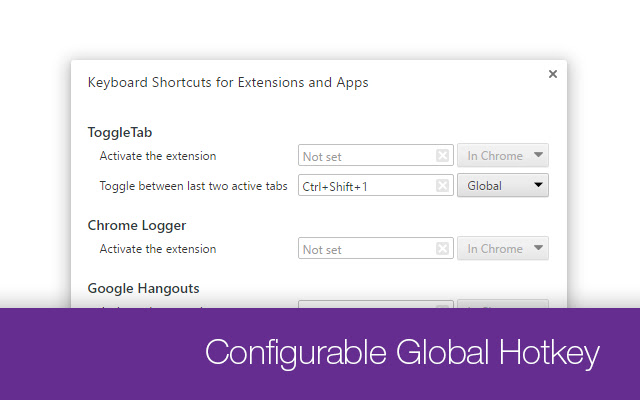
Task: Open the Google Hangouts scope dropdown
Action: (503, 304)
